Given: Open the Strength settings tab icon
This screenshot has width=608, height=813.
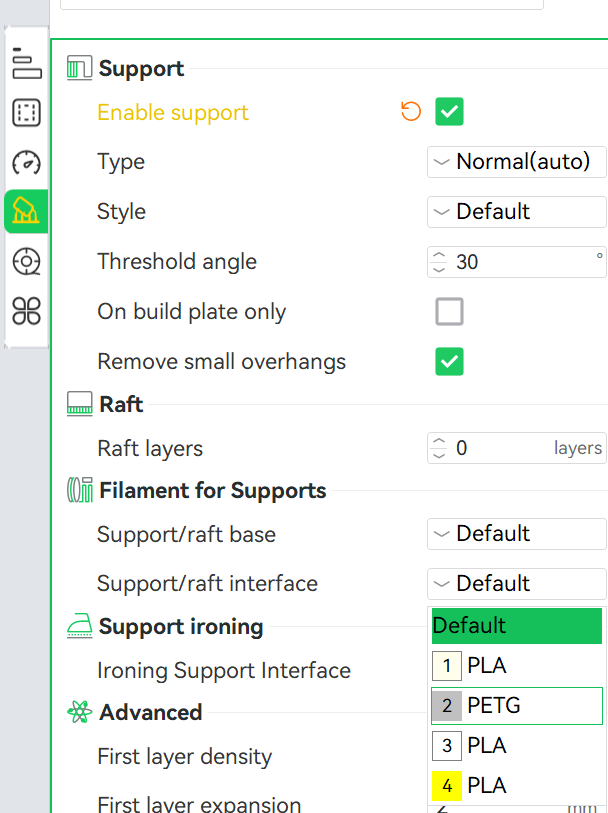Looking at the screenshot, I should click(x=26, y=113).
